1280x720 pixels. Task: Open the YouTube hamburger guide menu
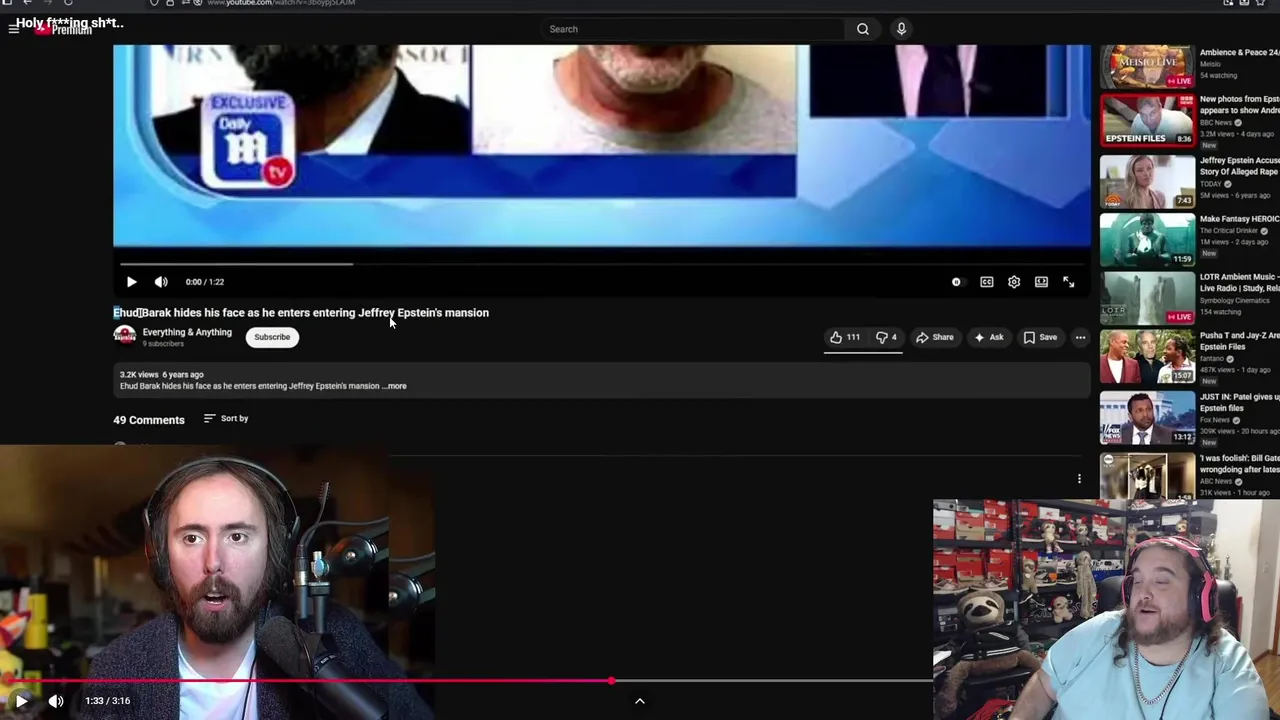14,29
